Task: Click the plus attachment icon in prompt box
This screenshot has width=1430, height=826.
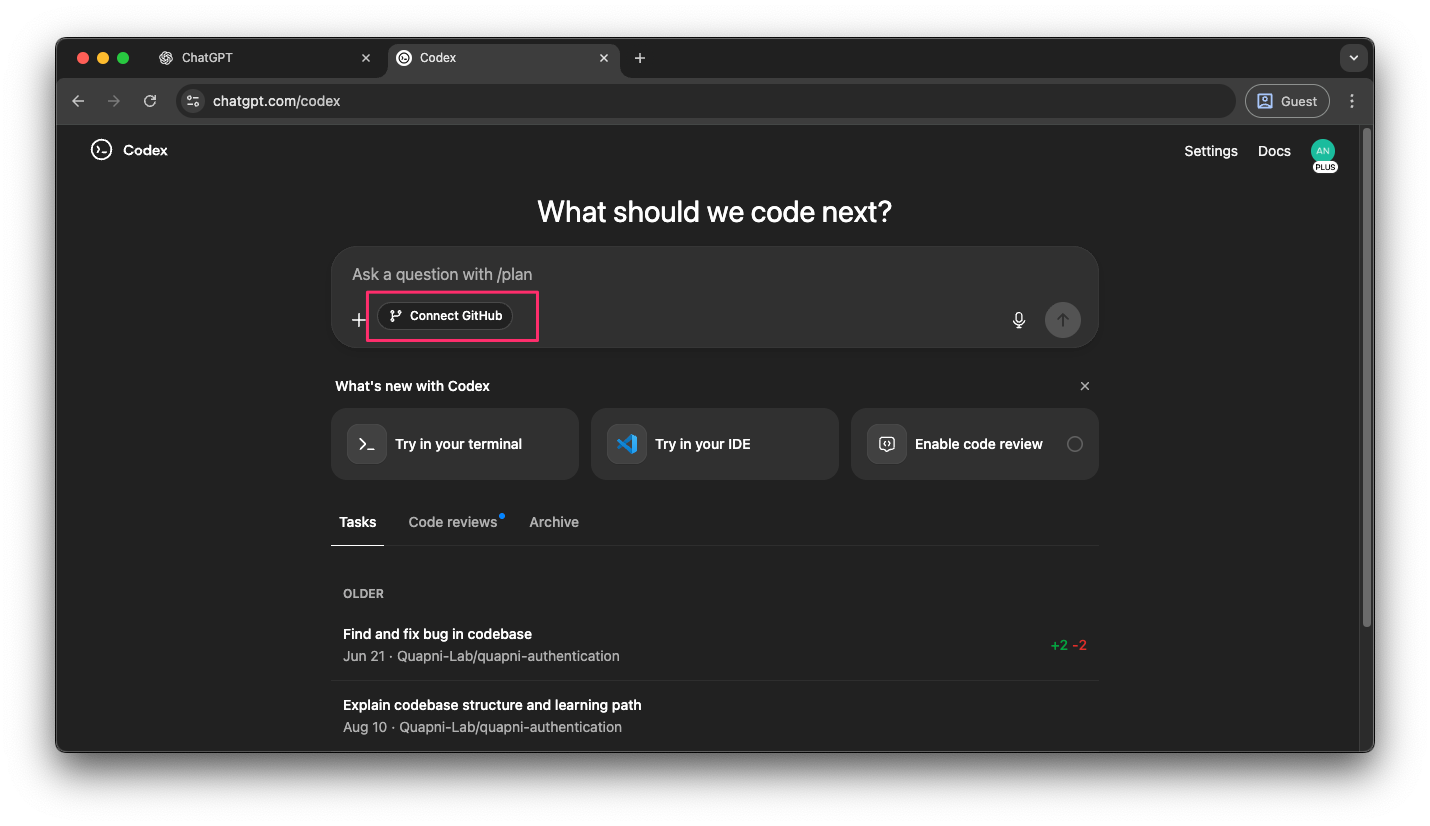Action: pos(359,320)
